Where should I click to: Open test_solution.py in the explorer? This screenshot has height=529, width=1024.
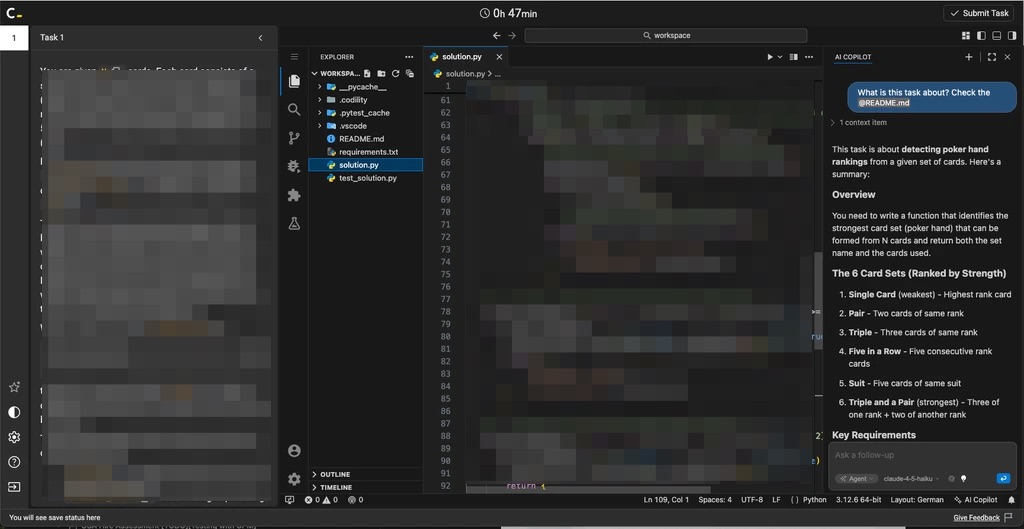click(x=367, y=178)
